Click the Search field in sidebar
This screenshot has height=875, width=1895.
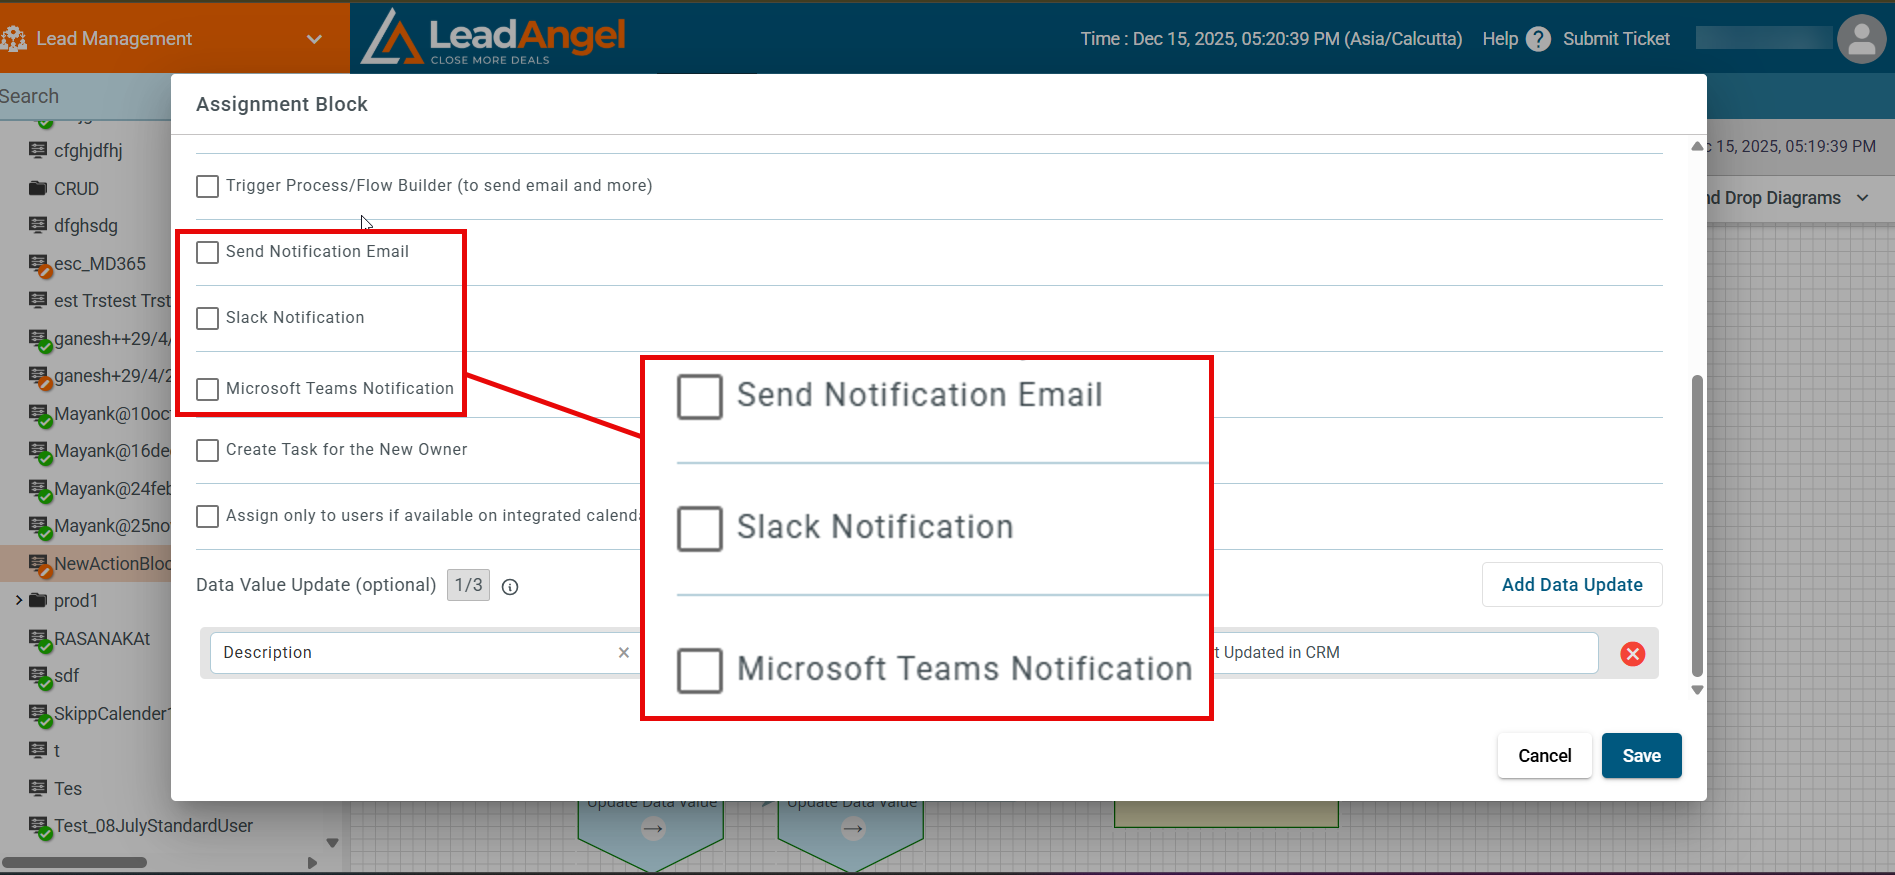click(85, 97)
